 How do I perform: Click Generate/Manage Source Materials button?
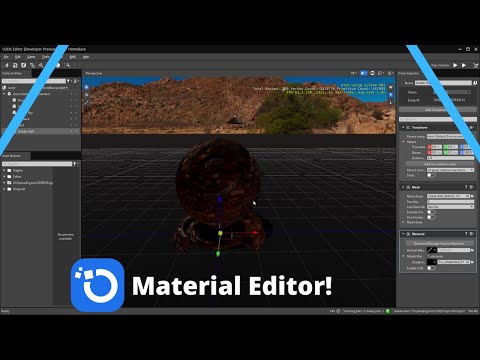[439, 243]
